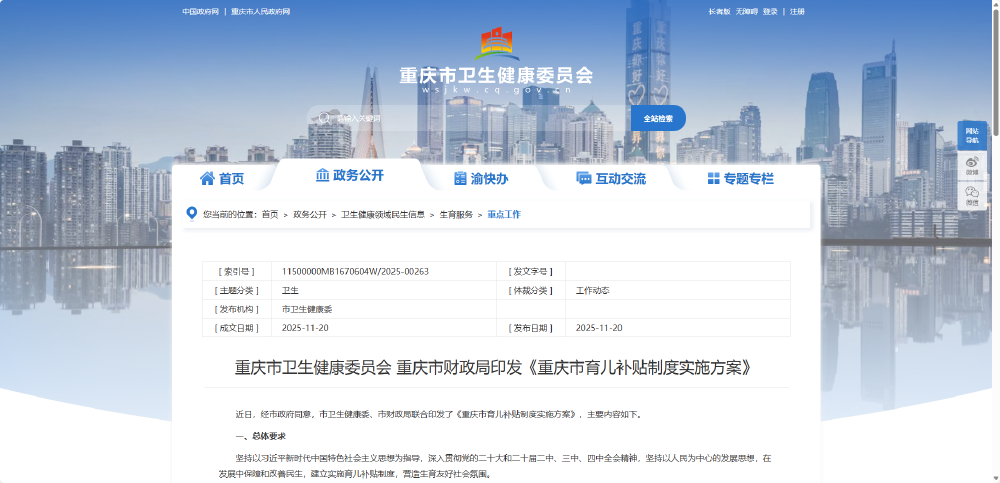Click the commission logo emblem

click(x=496, y=43)
